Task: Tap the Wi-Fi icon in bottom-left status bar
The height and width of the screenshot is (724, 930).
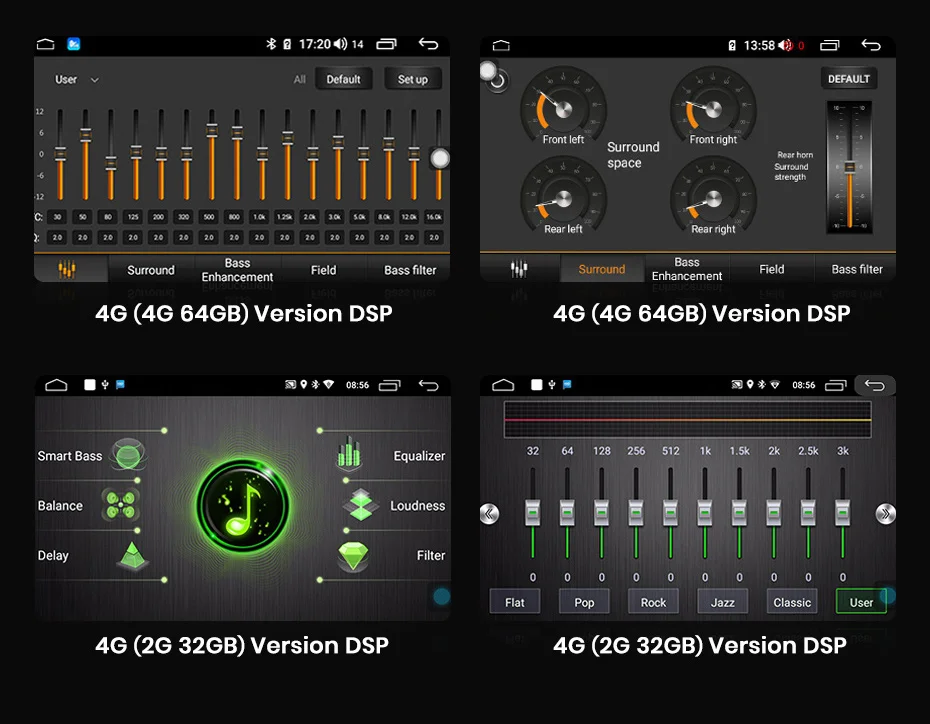Action: pos(329,385)
